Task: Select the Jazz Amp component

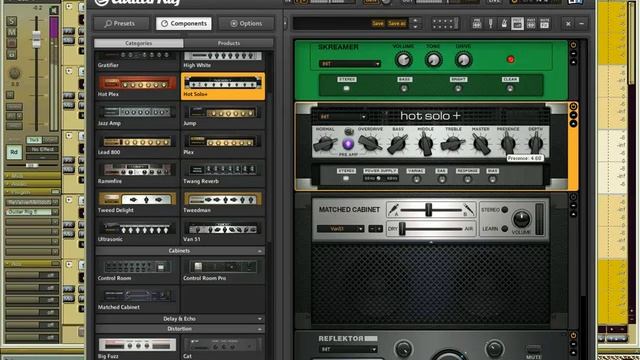Action: (137, 116)
